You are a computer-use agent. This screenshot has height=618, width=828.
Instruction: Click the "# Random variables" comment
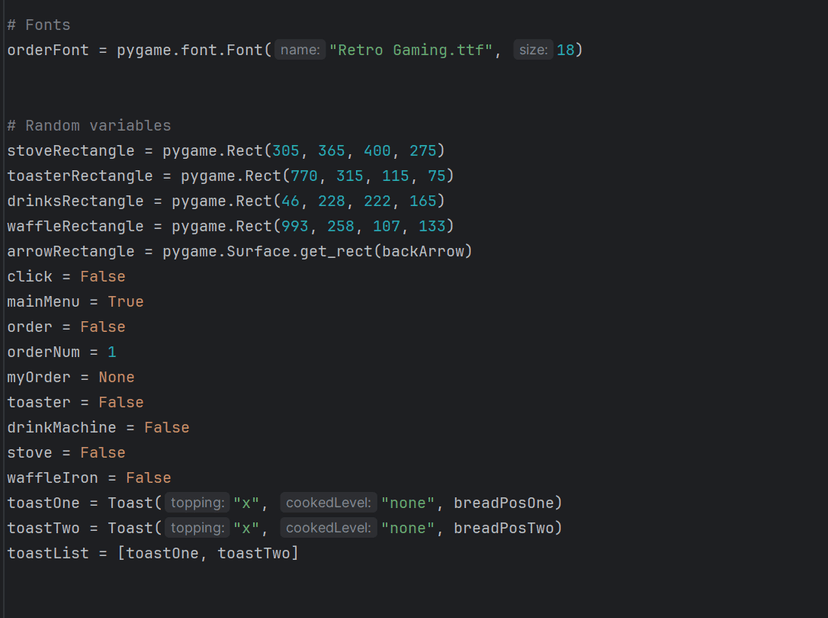click(x=89, y=126)
